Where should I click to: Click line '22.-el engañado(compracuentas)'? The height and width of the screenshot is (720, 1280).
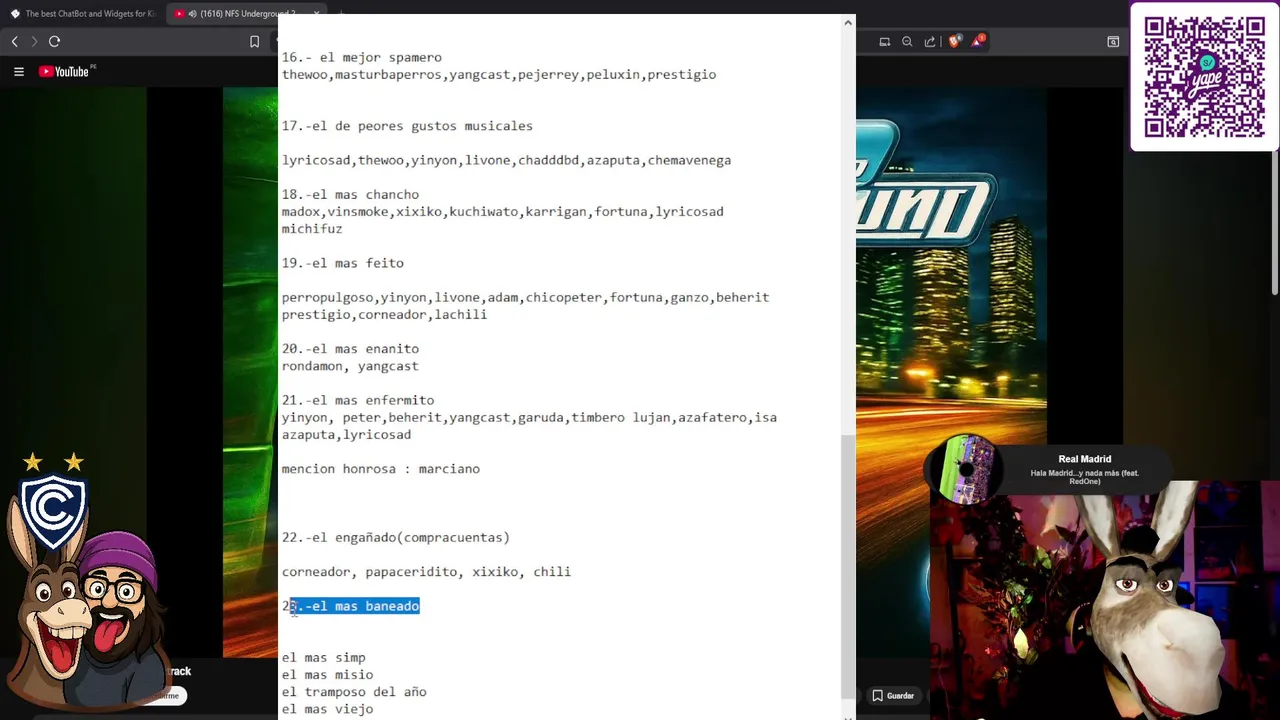pyautogui.click(x=396, y=538)
